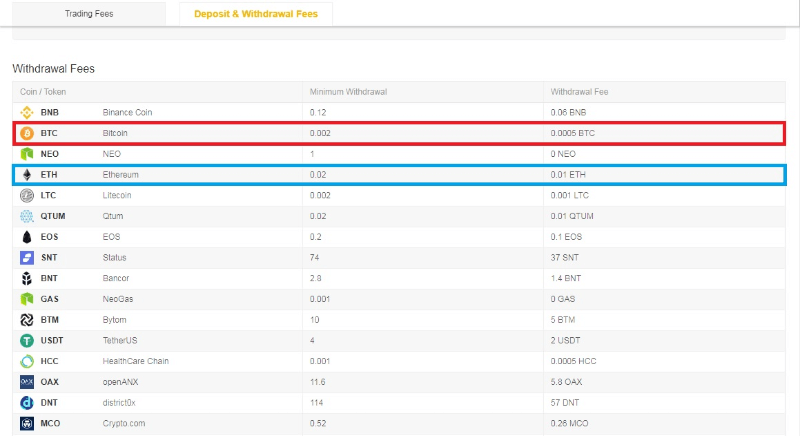
Task: Click the orange Bitcoin icon
Action: click(27, 133)
